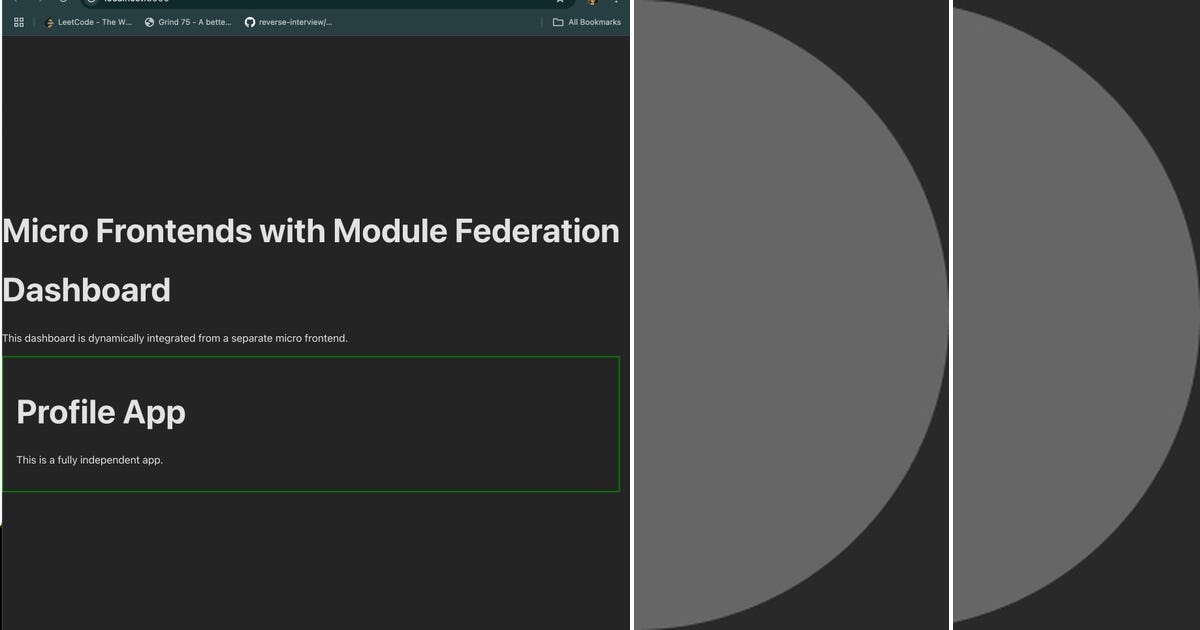Viewport: 1200px width, 630px height.
Task: Expand the three-dot Chrome menu
Action: 616,2
